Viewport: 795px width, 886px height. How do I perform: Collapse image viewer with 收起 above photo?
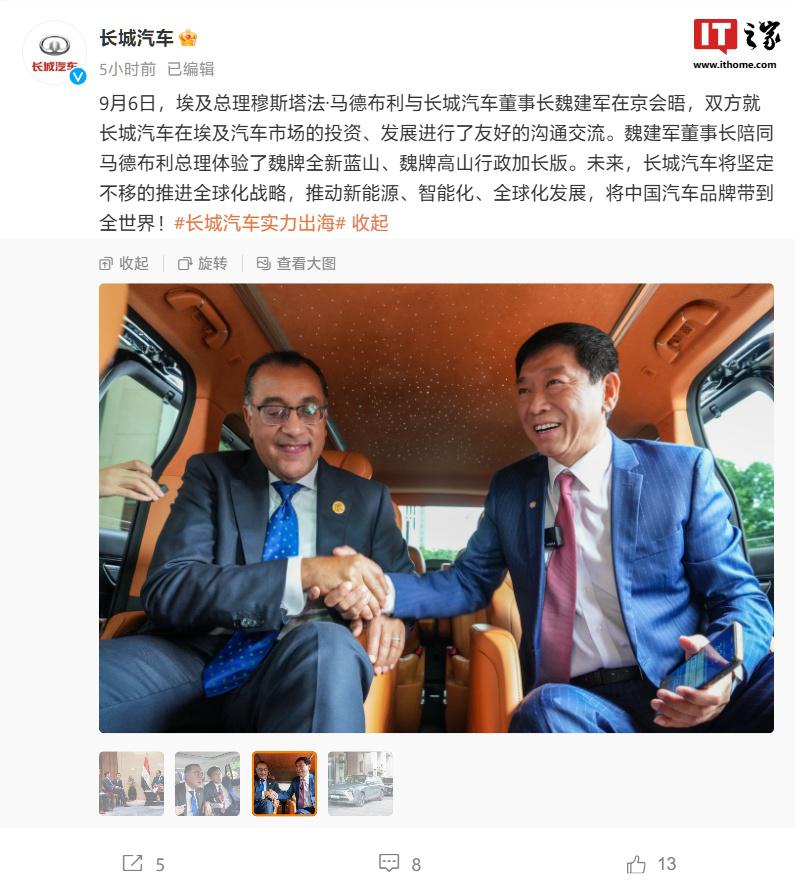pos(124,263)
